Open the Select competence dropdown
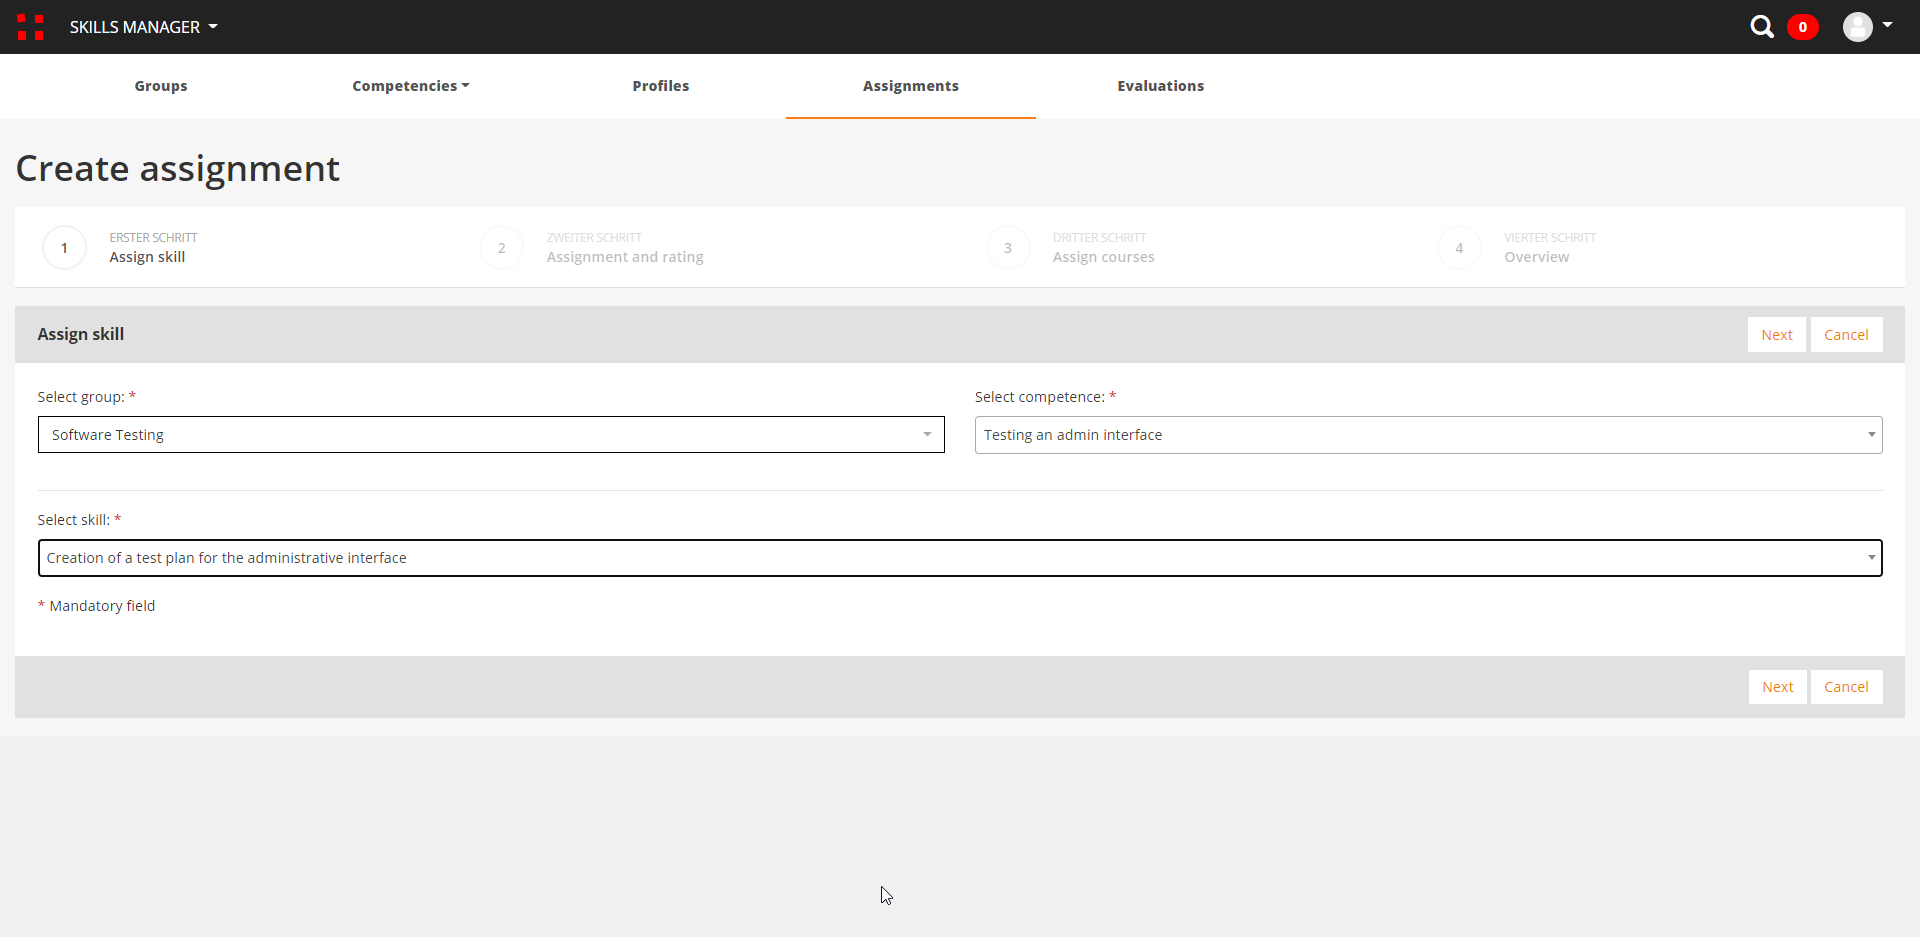Viewport: 1920px width, 937px height. coord(1428,435)
